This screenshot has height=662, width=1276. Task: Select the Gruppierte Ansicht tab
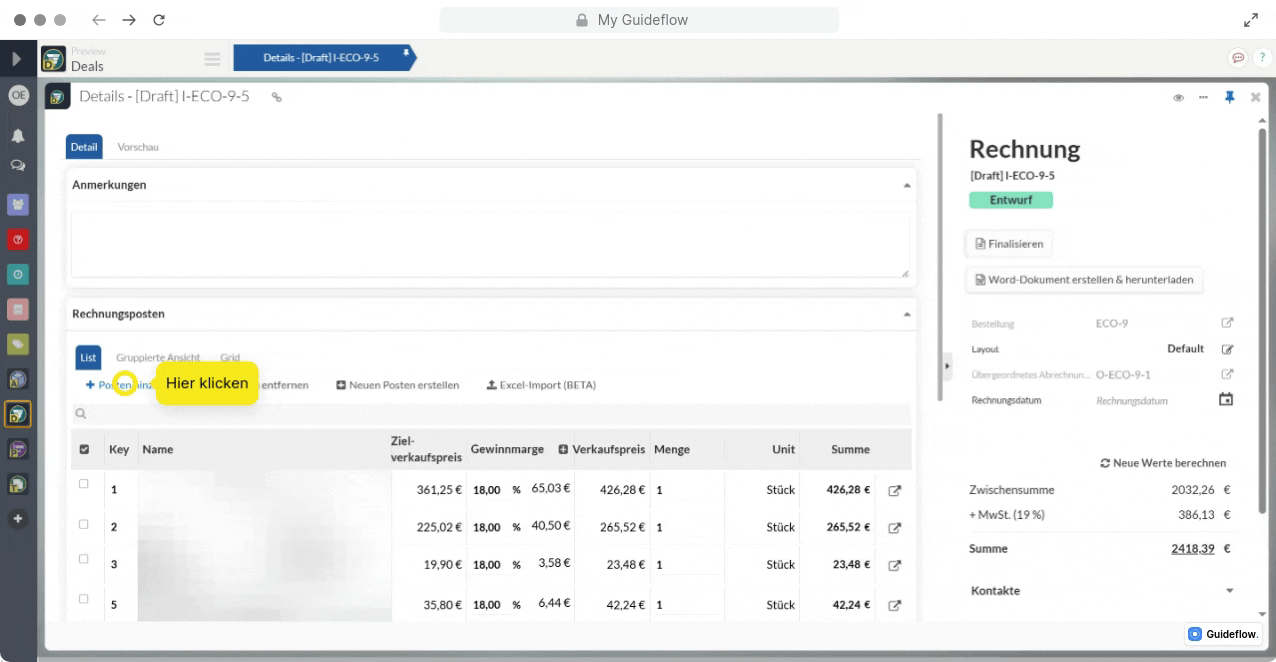pyautogui.click(x=158, y=357)
